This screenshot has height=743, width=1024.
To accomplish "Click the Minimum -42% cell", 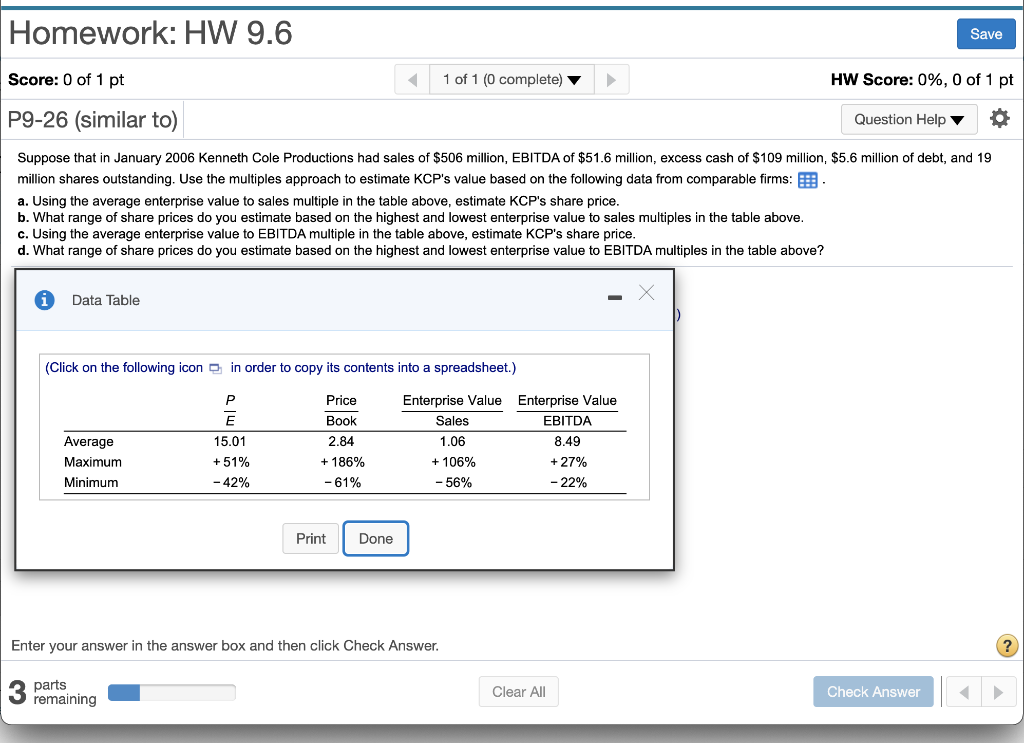I will pyautogui.click(x=231, y=482).
